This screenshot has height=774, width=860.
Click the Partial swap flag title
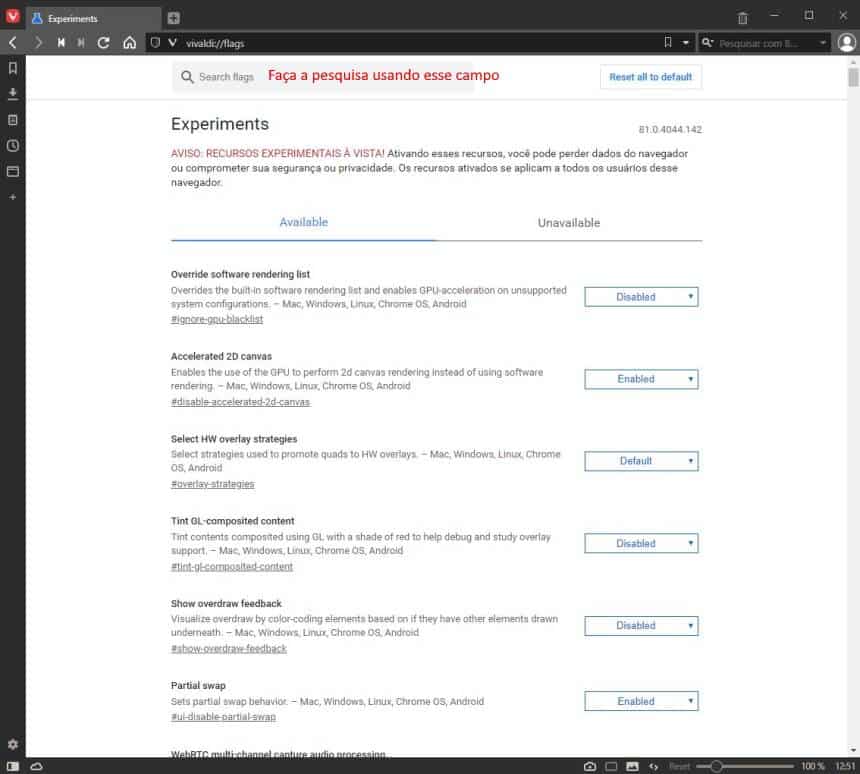point(198,686)
